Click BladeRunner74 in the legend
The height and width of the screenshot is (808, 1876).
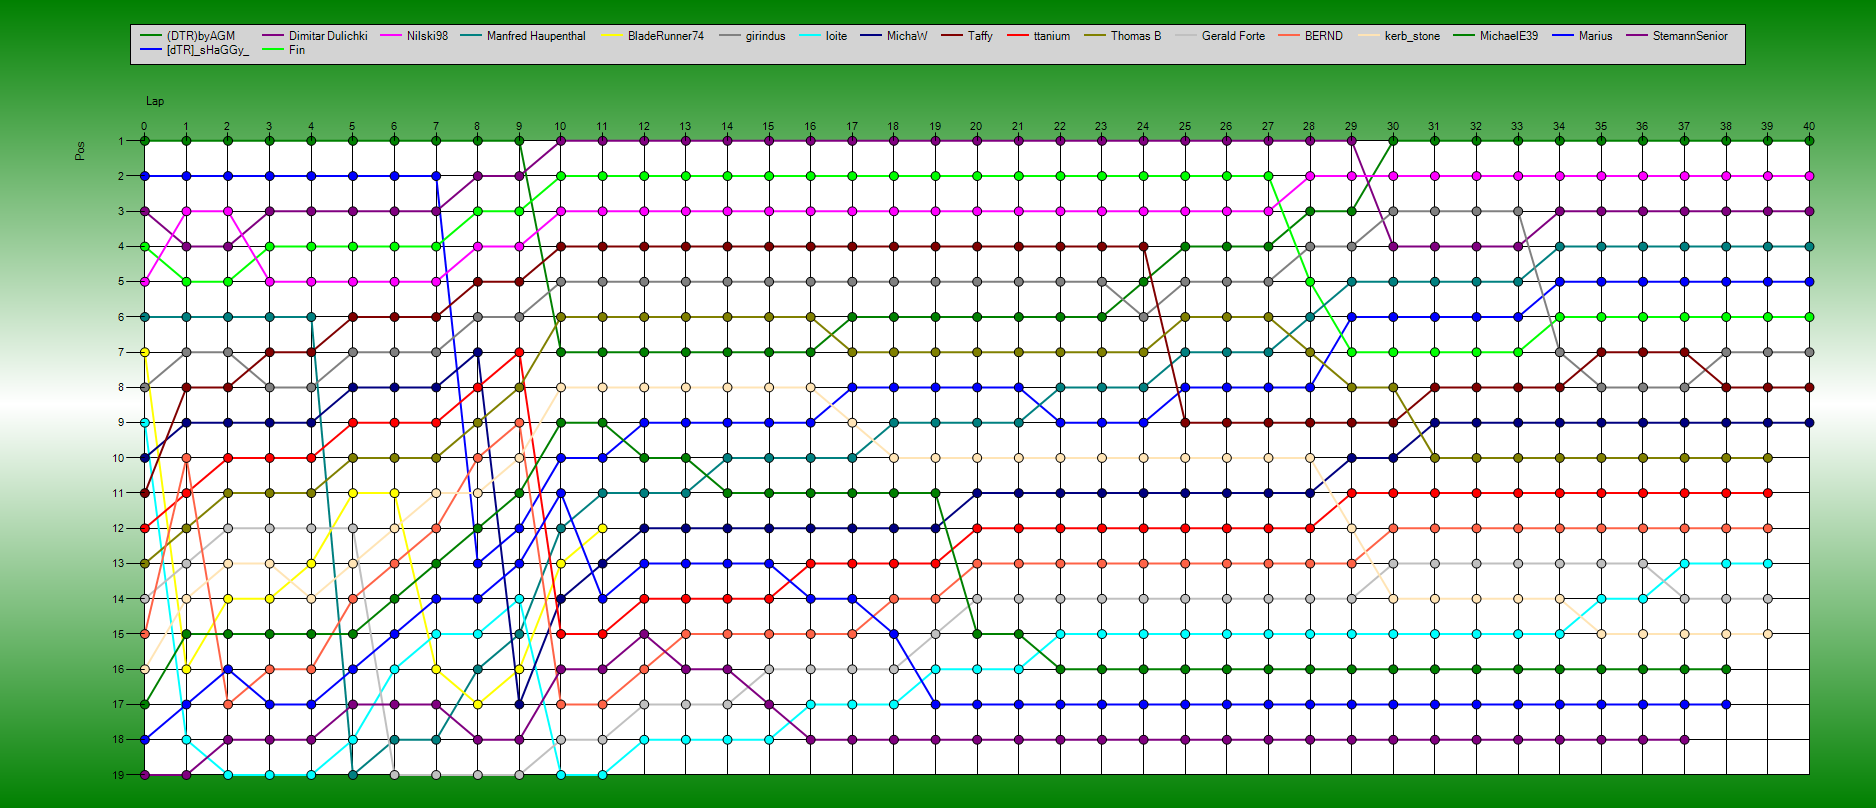click(x=666, y=36)
